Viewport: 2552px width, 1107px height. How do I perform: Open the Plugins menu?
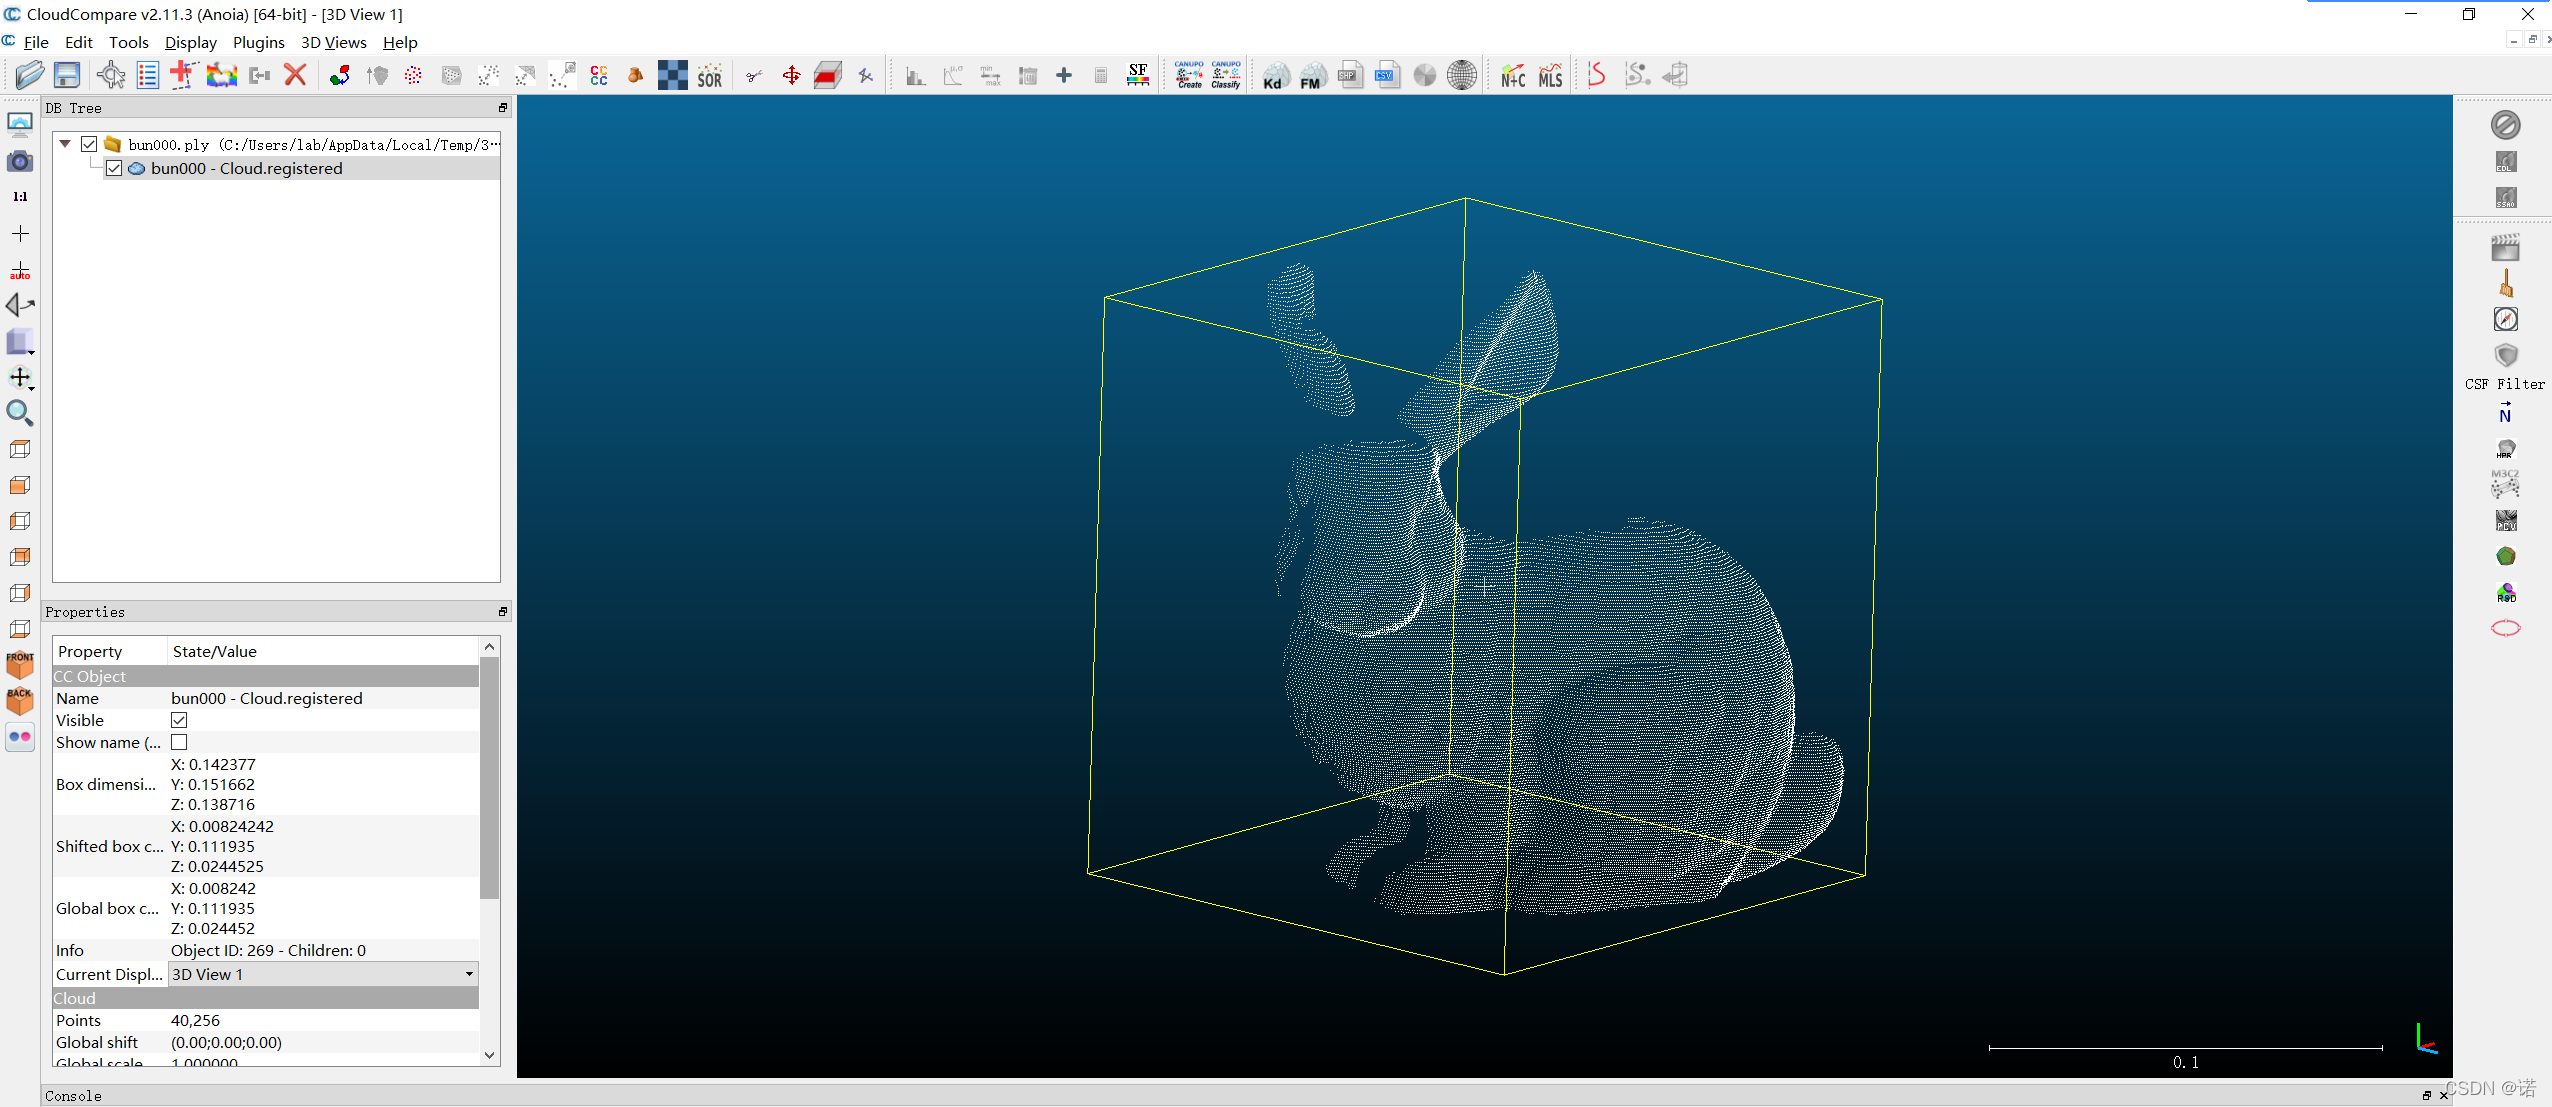258,42
